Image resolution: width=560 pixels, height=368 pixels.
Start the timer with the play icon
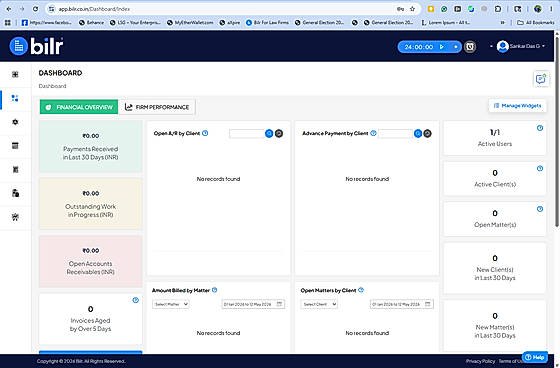pyautogui.click(x=442, y=47)
